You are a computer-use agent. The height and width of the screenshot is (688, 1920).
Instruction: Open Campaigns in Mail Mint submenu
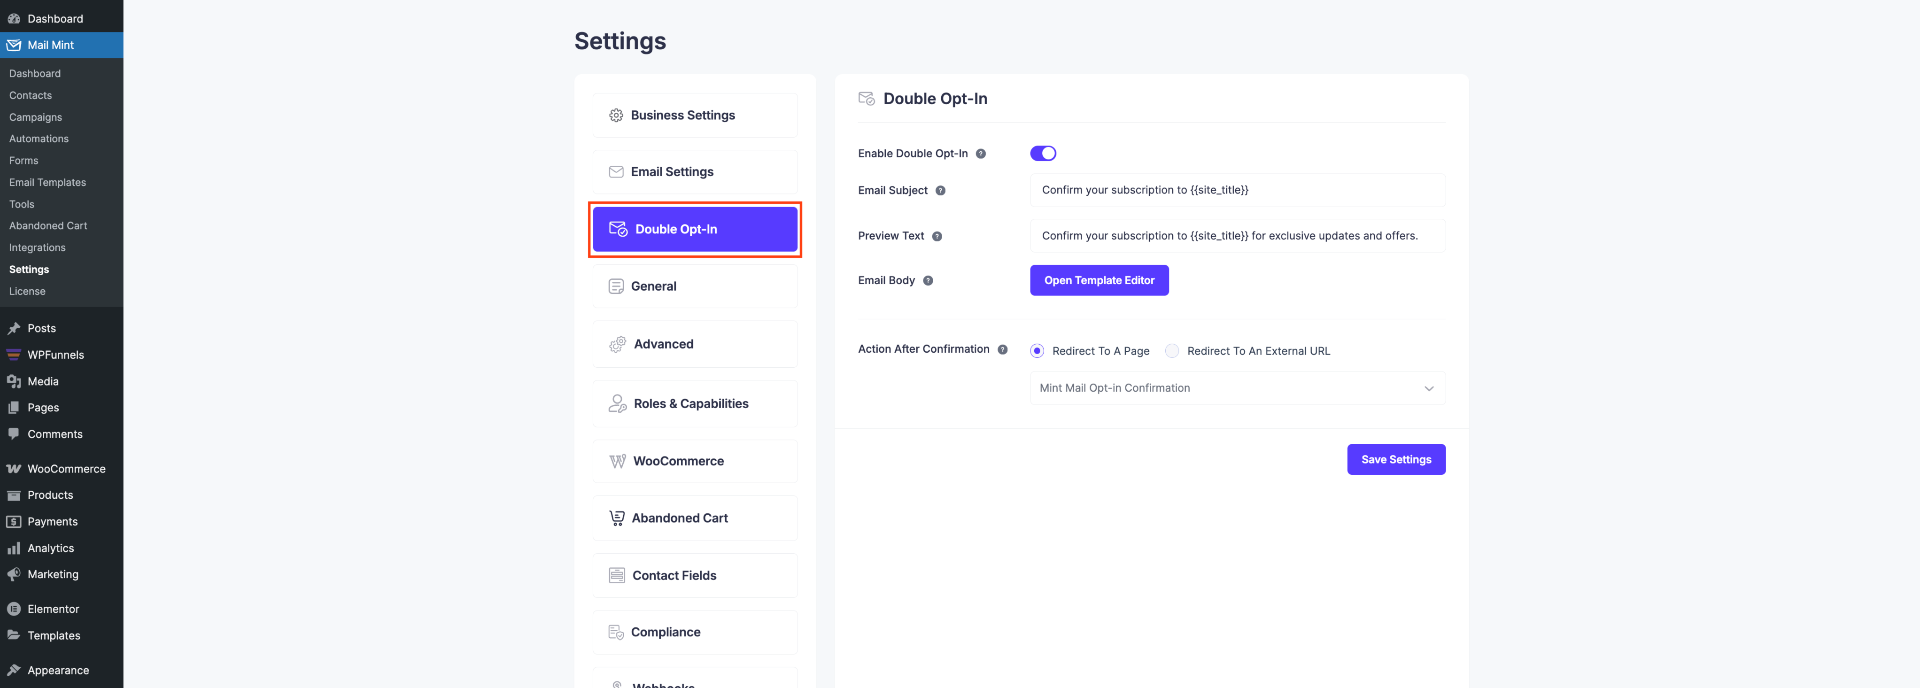(x=36, y=117)
